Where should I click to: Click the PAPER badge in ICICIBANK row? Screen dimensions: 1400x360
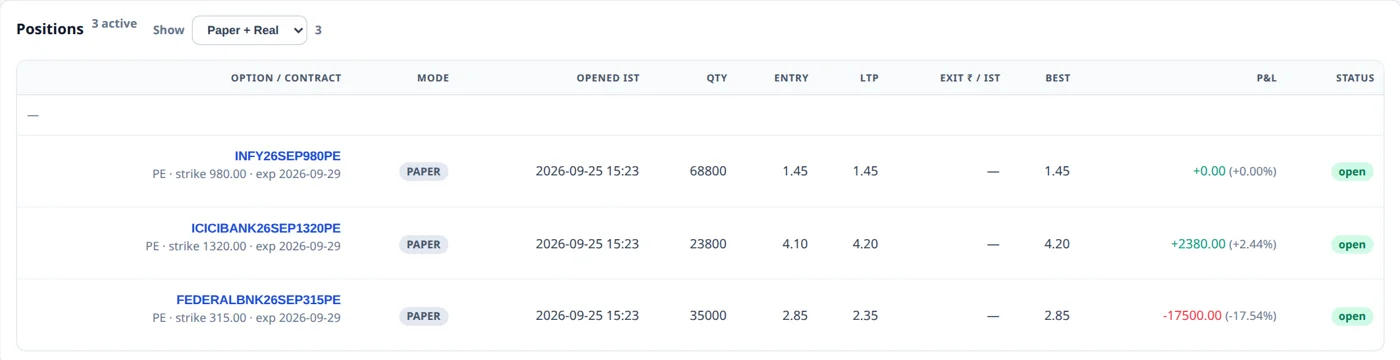point(424,244)
